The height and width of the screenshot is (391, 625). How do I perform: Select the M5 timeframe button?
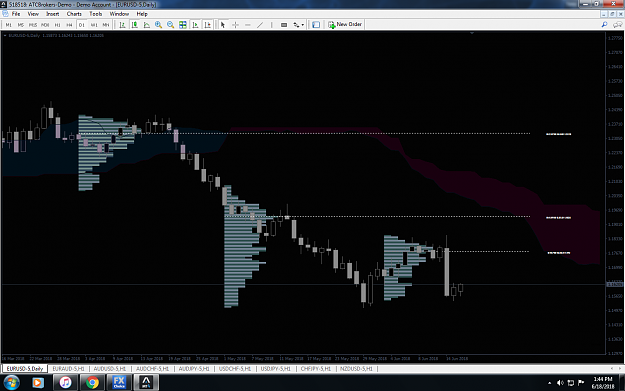20,25
